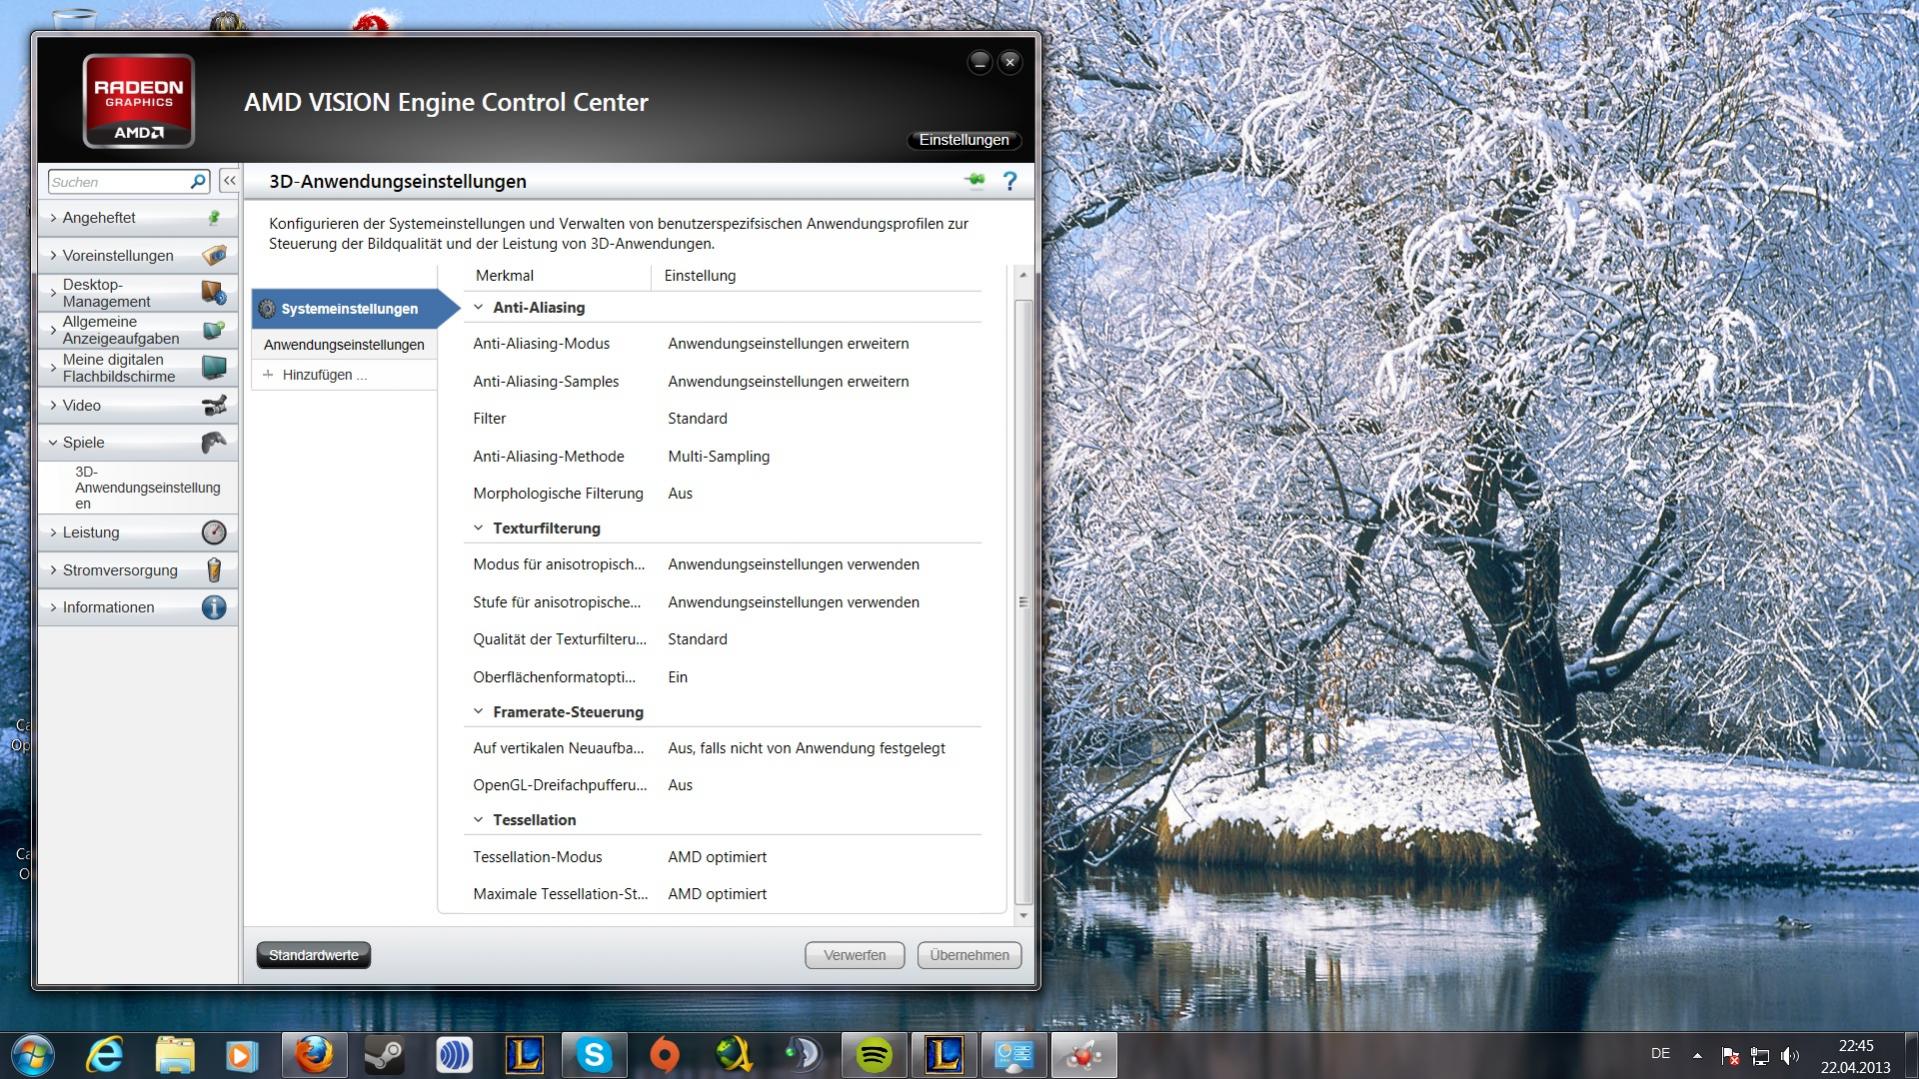Expand the Angeheftet section chevron
The width and height of the screenshot is (1919, 1079).
click(x=53, y=217)
